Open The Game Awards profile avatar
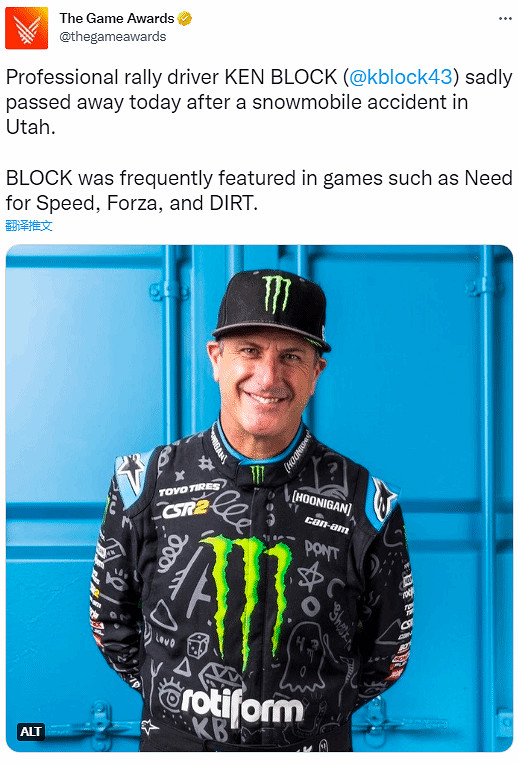 pyautogui.click(x=26, y=28)
